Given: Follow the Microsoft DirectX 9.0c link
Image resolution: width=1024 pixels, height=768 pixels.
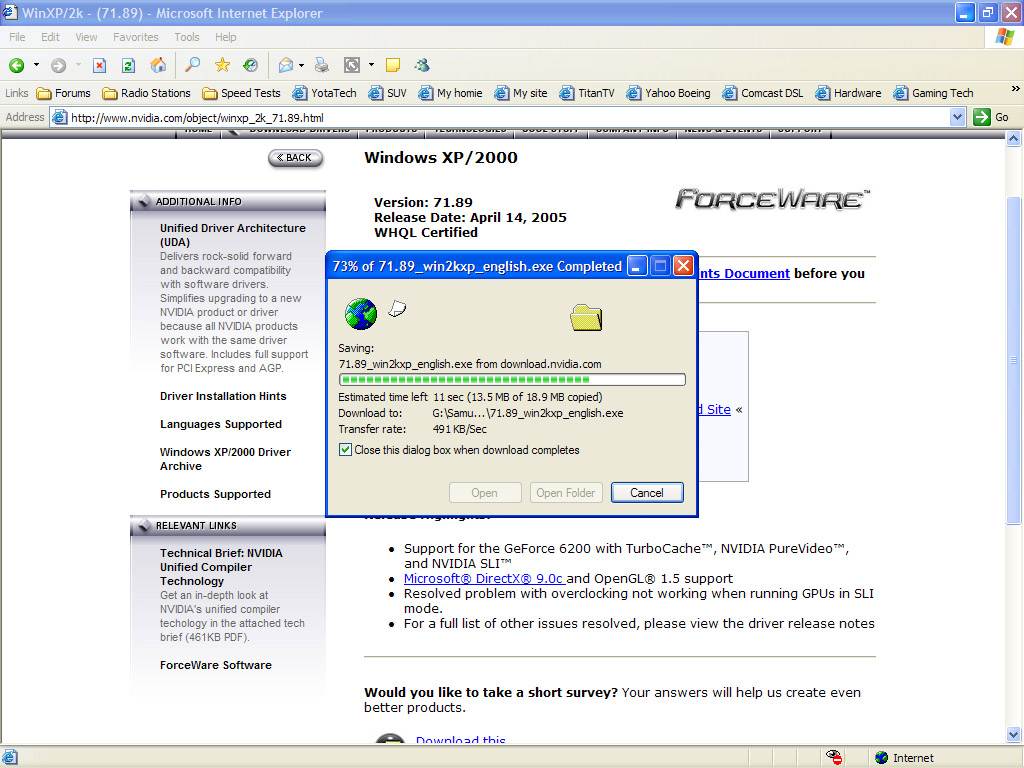Looking at the screenshot, I should pyautogui.click(x=484, y=578).
